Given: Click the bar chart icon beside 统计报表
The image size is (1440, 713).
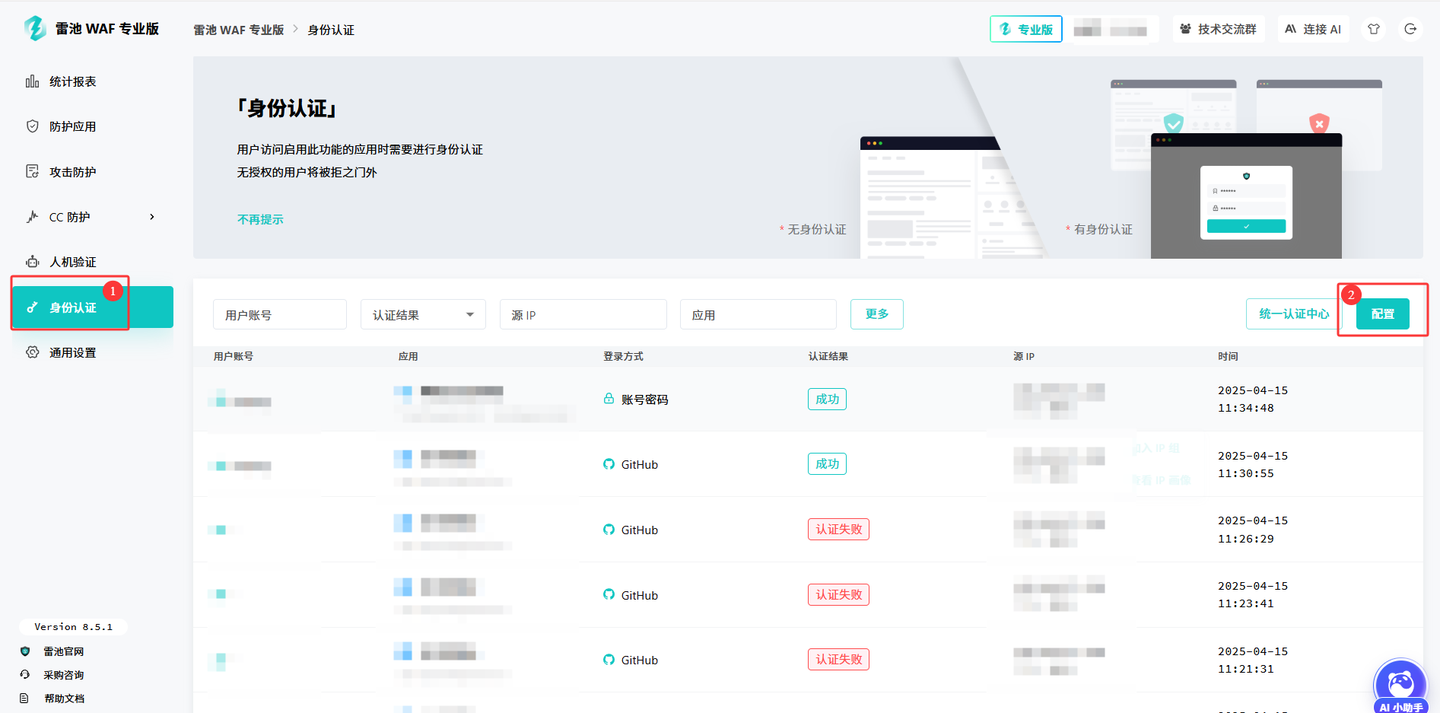Looking at the screenshot, I should click(x=32, y=82).
